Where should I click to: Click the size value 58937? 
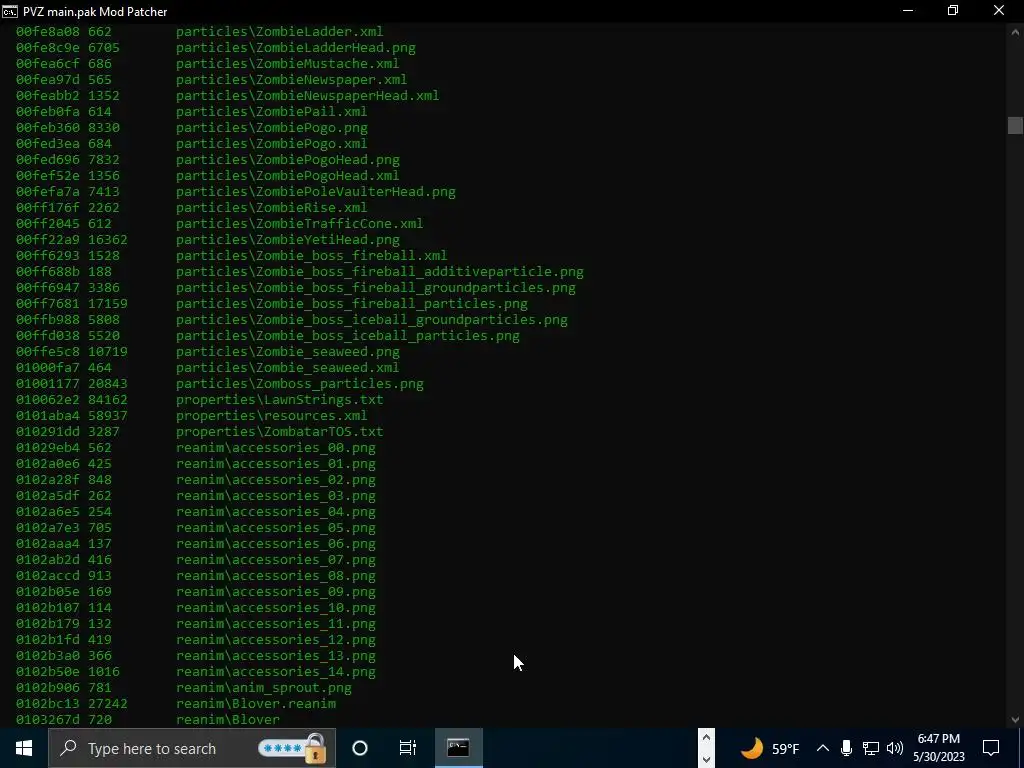click(108, 415)
